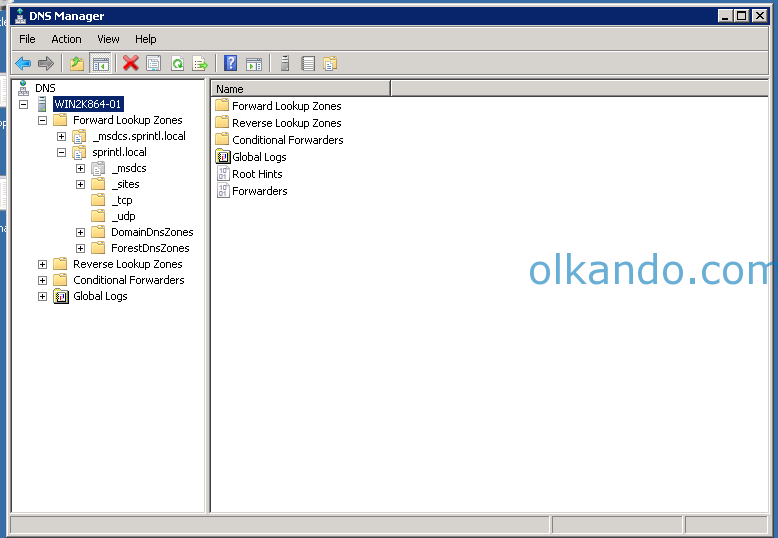Screen dimensions: 778x538
Task: Click the green Refresh toolbar icon
Action: click(x=177, y=64)
